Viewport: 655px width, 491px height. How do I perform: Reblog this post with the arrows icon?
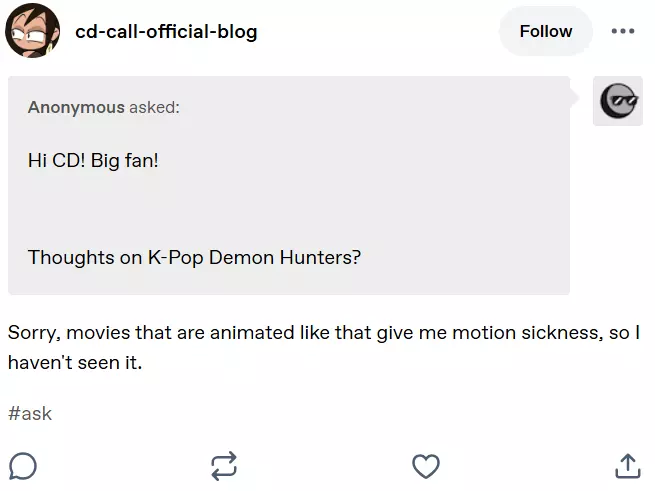pos(224,466)
